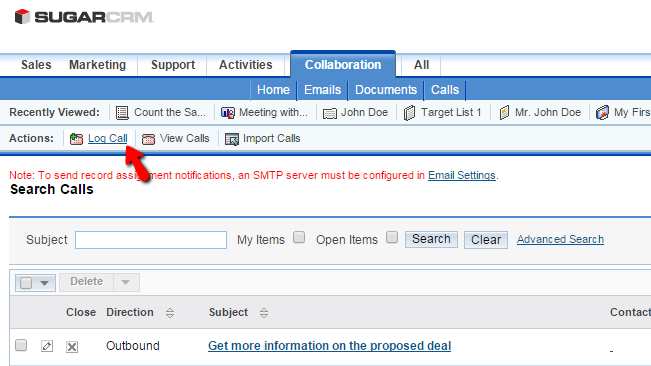Screen dimensions: 651x366
Task: Open recently viewed Count the Sa... record icon
Action: coord(122,112)
